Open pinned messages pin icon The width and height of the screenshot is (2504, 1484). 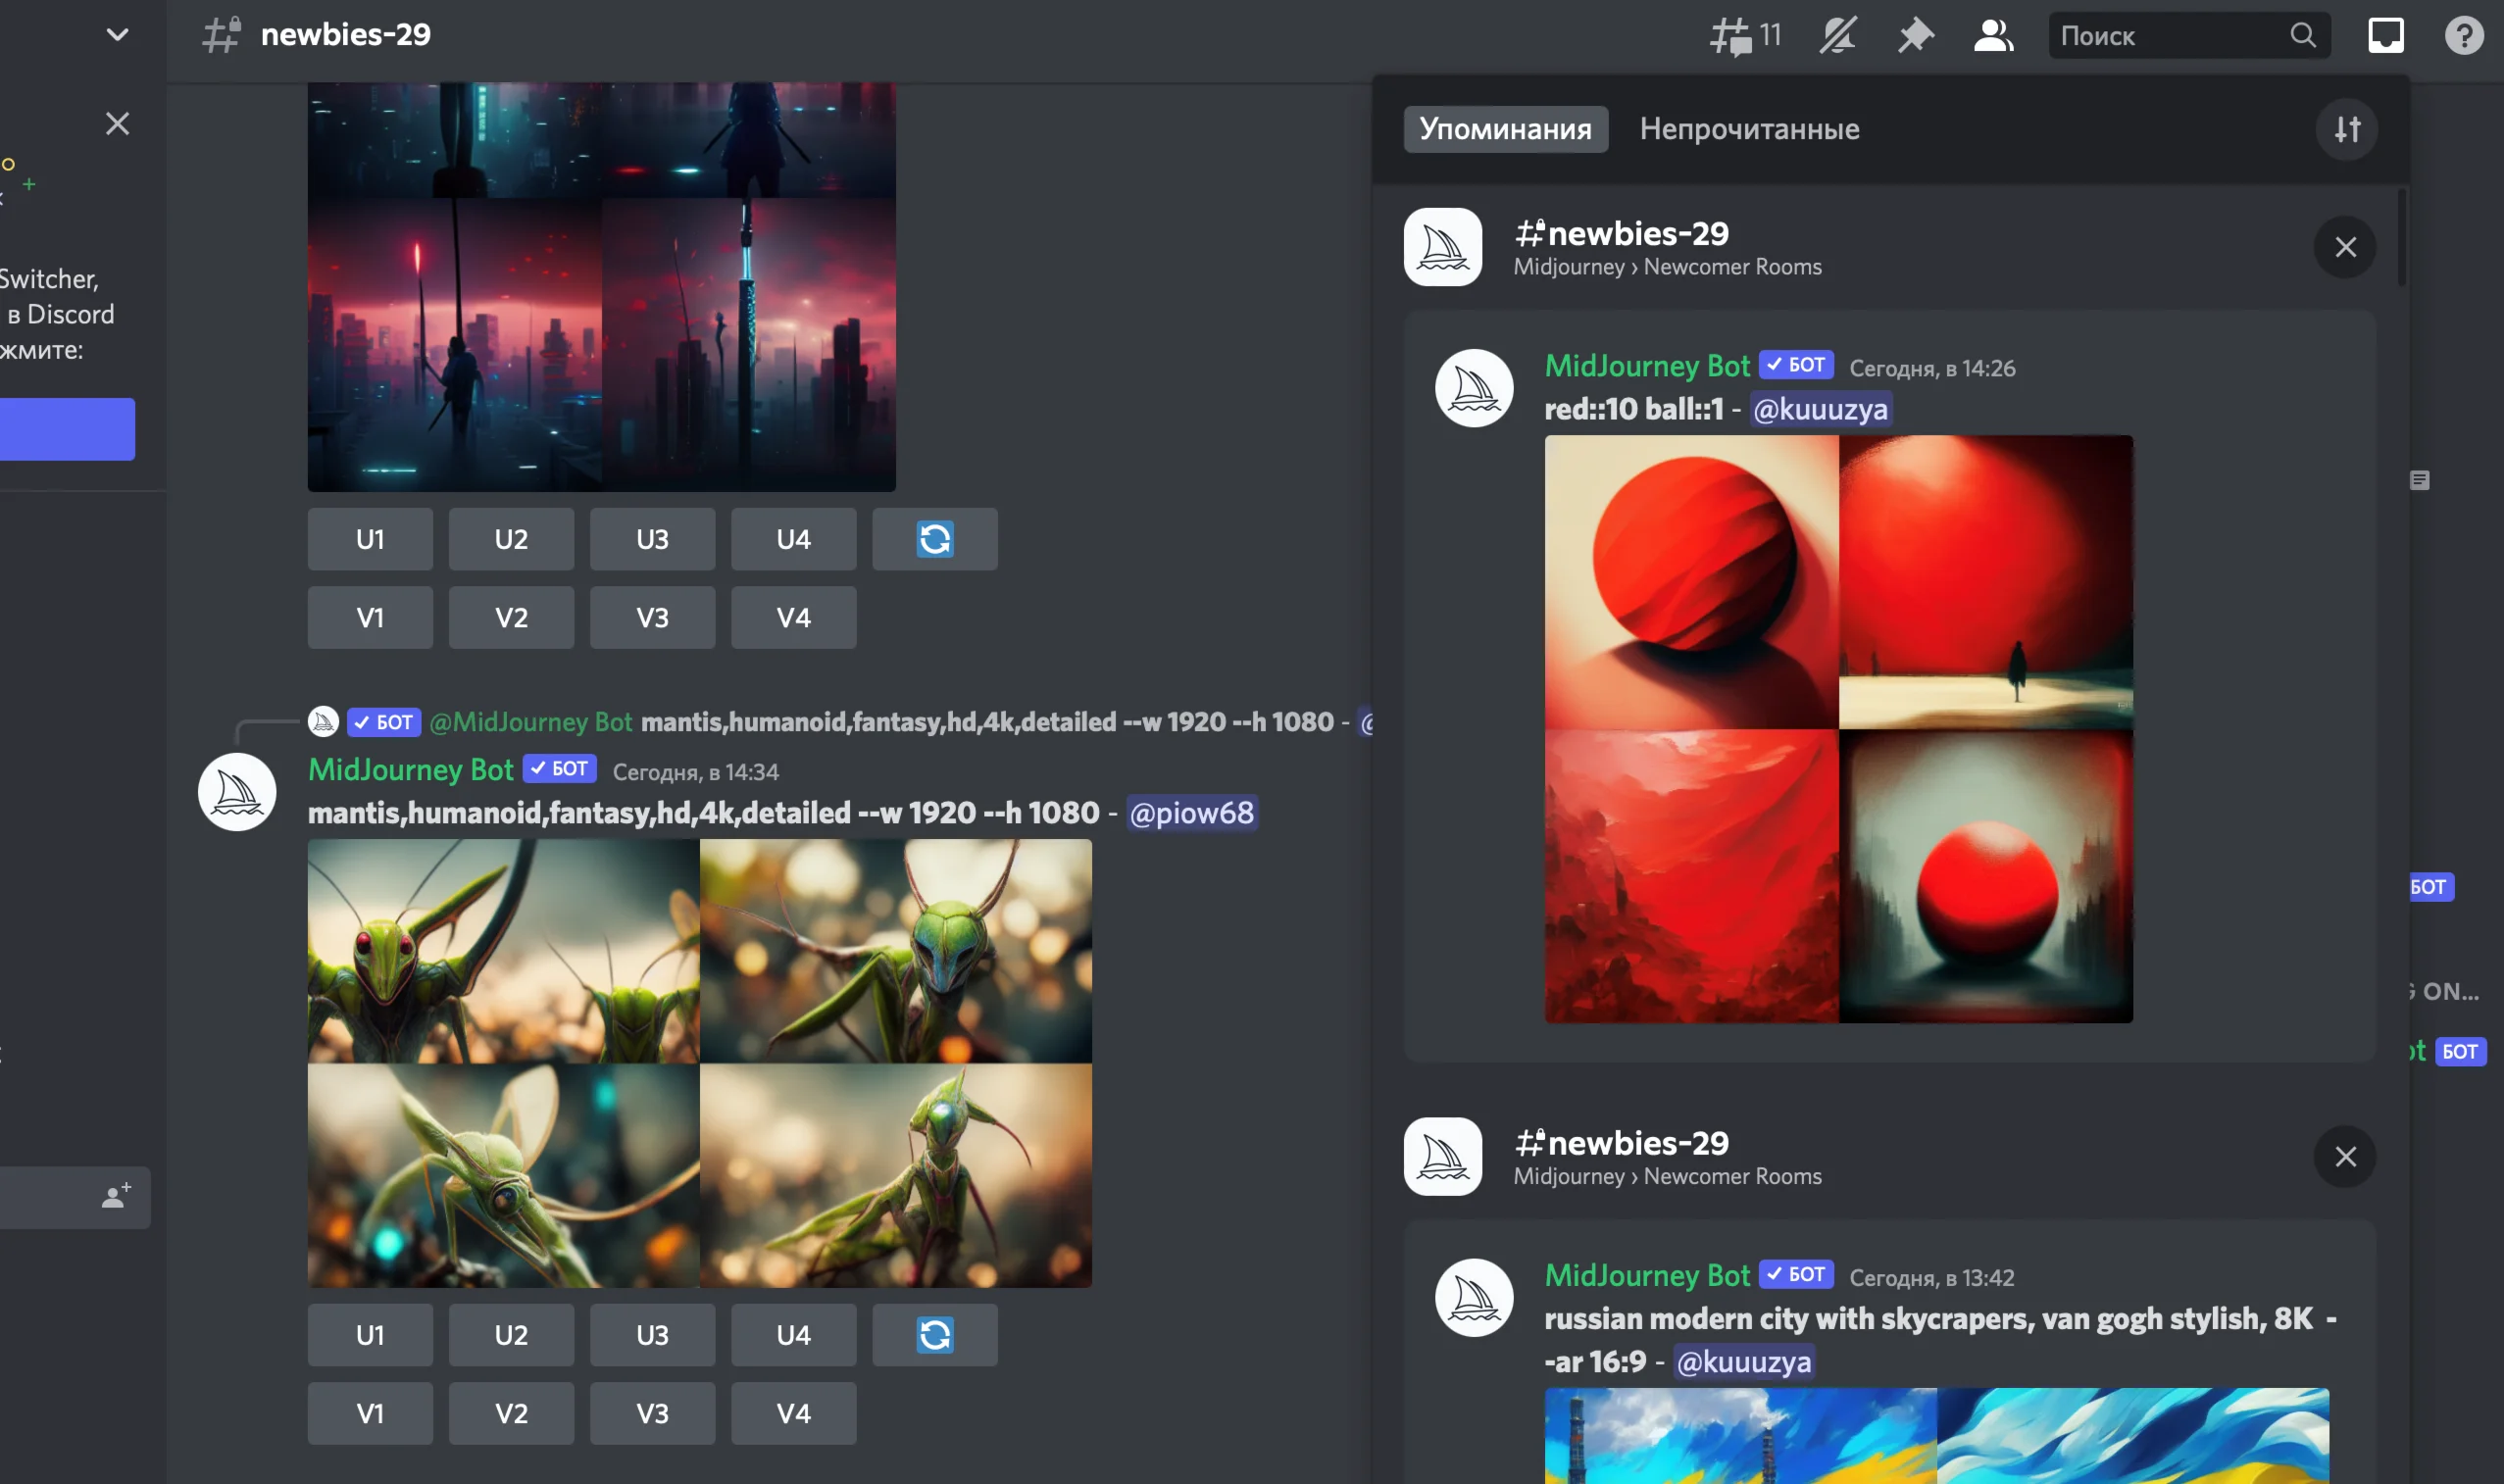1915,36
